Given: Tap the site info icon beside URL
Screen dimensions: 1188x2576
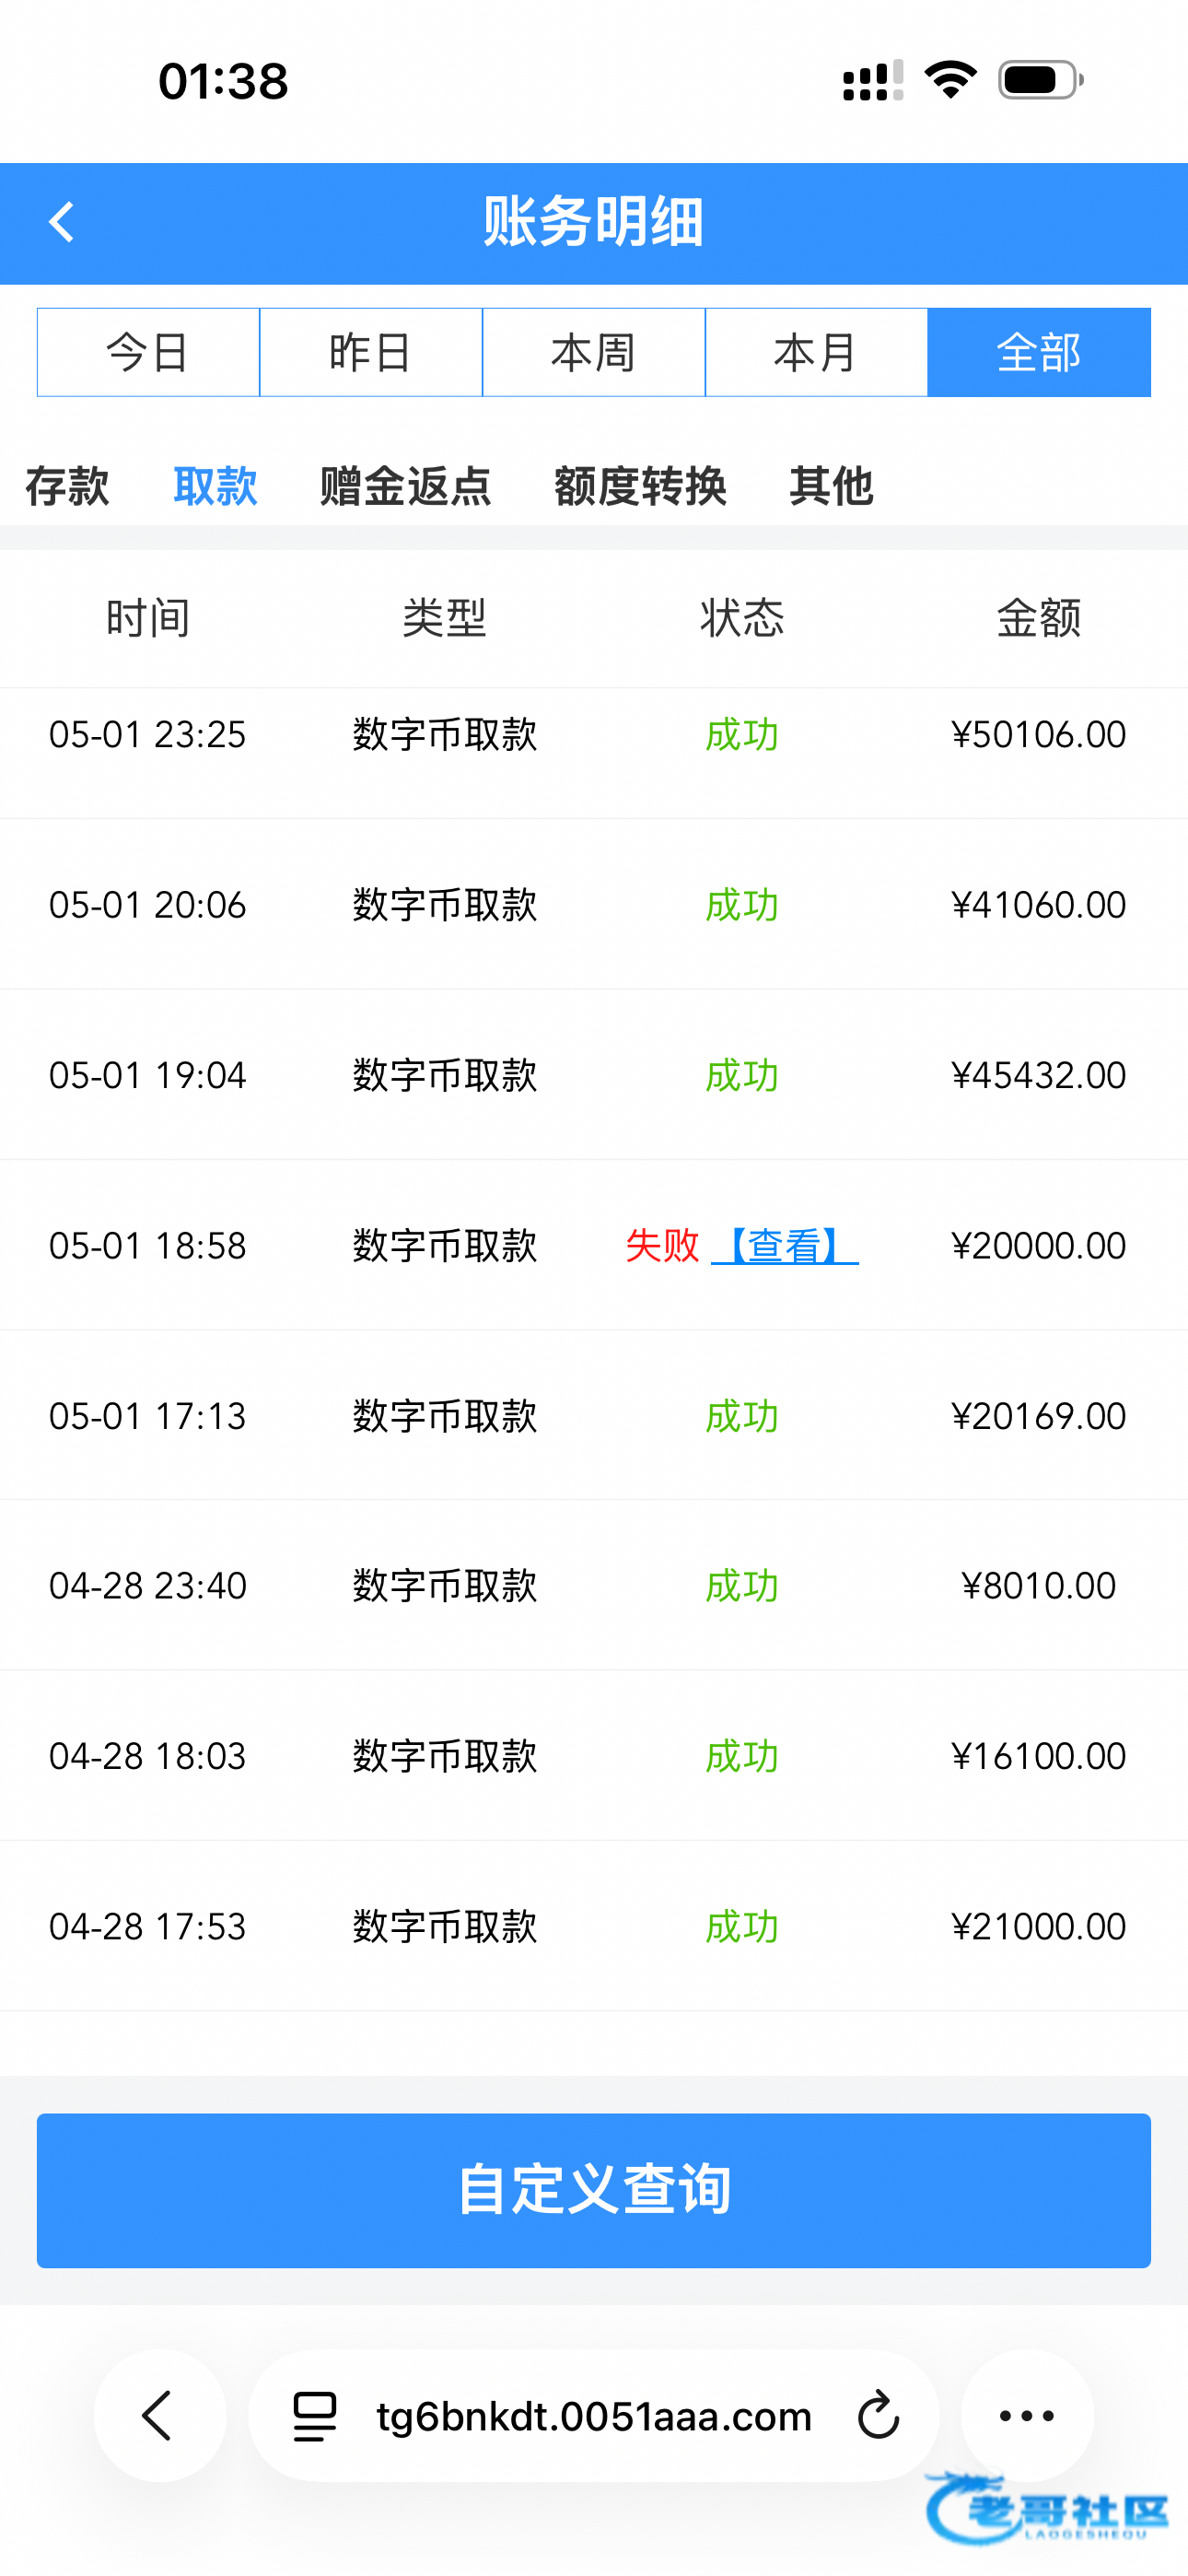Looking at the screenshot, I should 314,2415.
